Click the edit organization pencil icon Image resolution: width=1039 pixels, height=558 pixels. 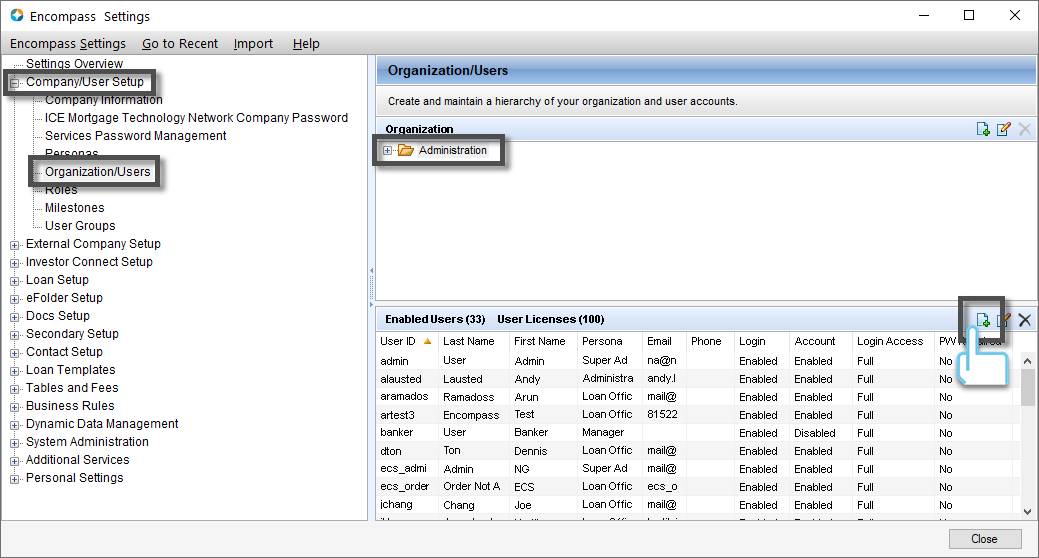(x=1004, y=129)
